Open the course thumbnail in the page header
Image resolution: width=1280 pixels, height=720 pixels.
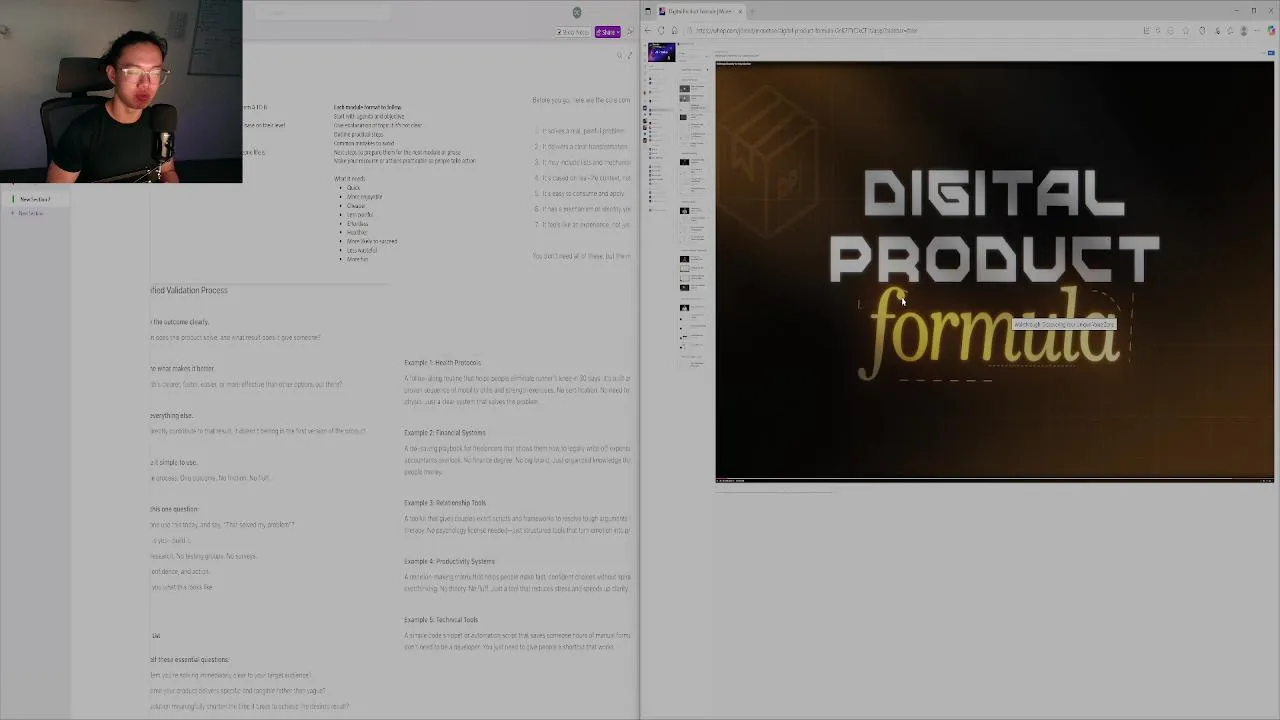[x=661, y=53]
